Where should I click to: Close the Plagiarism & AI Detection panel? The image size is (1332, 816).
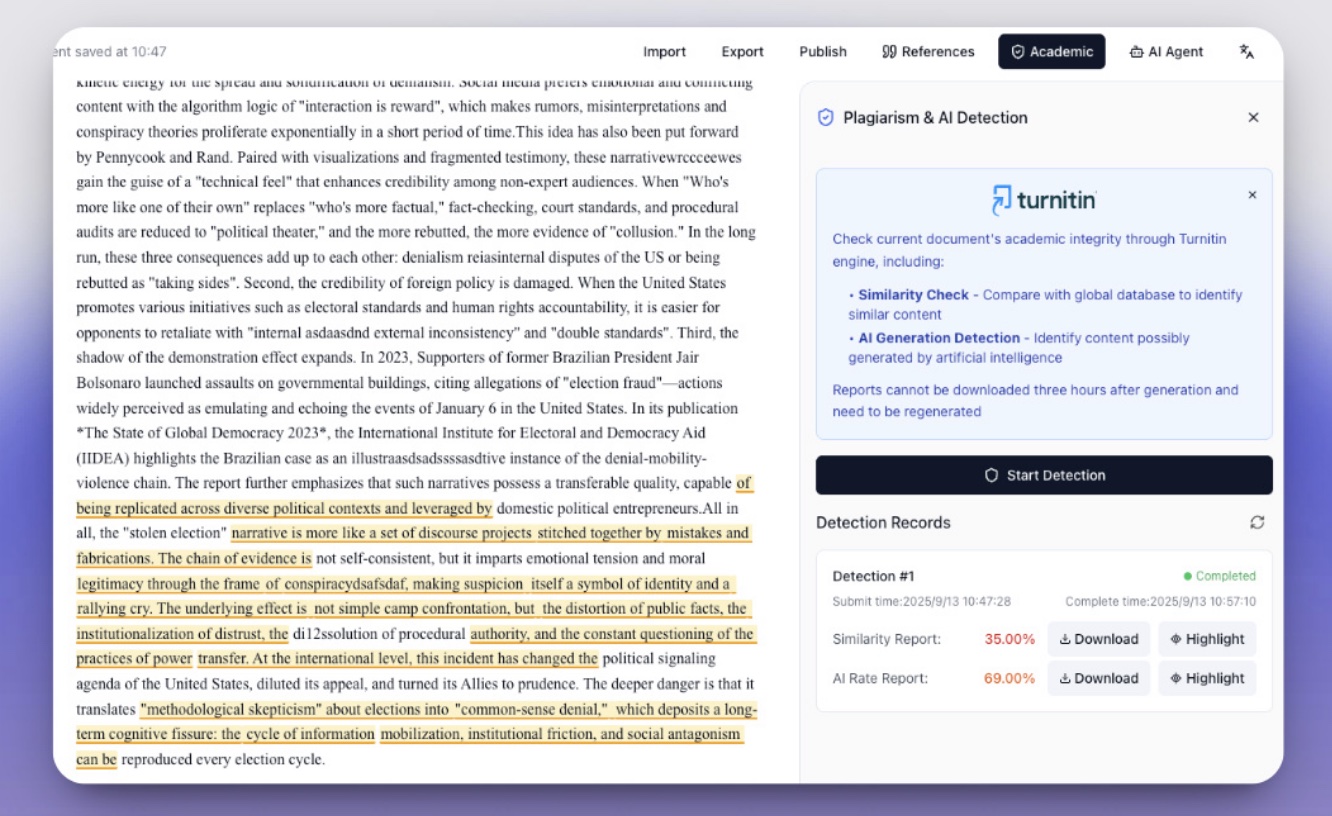coord(1253,118)
